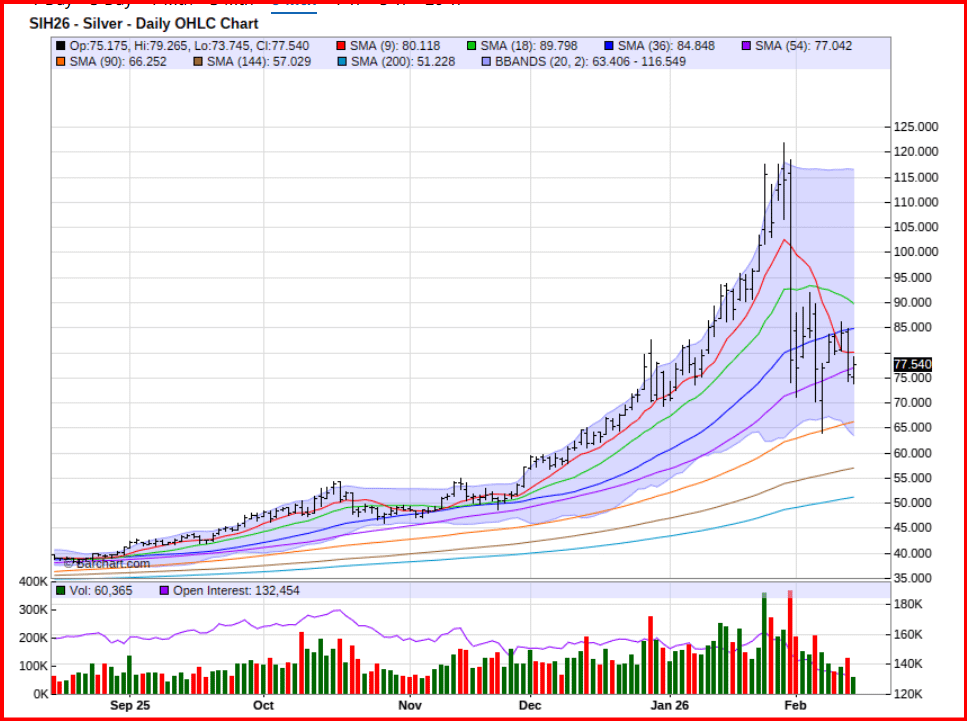The height and width of the screenshot is (721, 967).
Task: Click the 90.000 price axis label
Action: tap(913, 303)
